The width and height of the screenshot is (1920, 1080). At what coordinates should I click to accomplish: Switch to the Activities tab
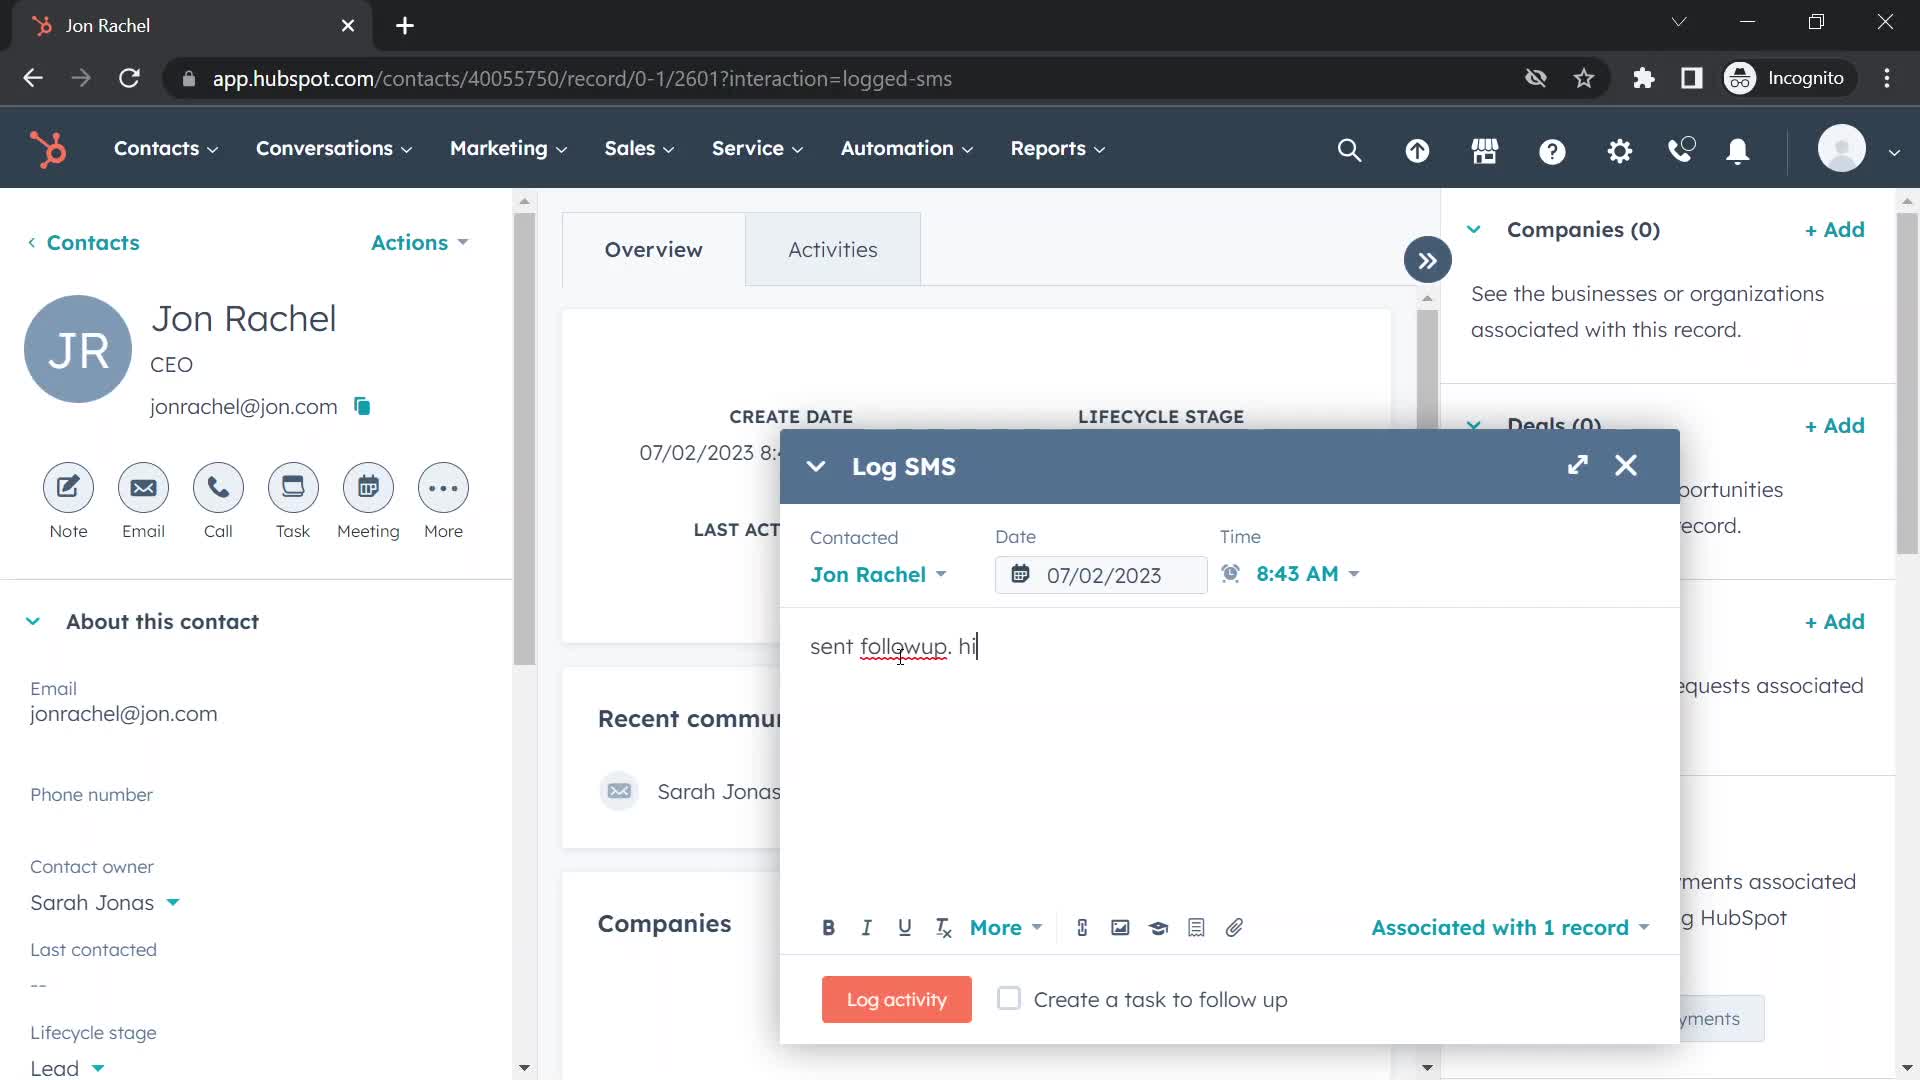click(x=832, y=248)
